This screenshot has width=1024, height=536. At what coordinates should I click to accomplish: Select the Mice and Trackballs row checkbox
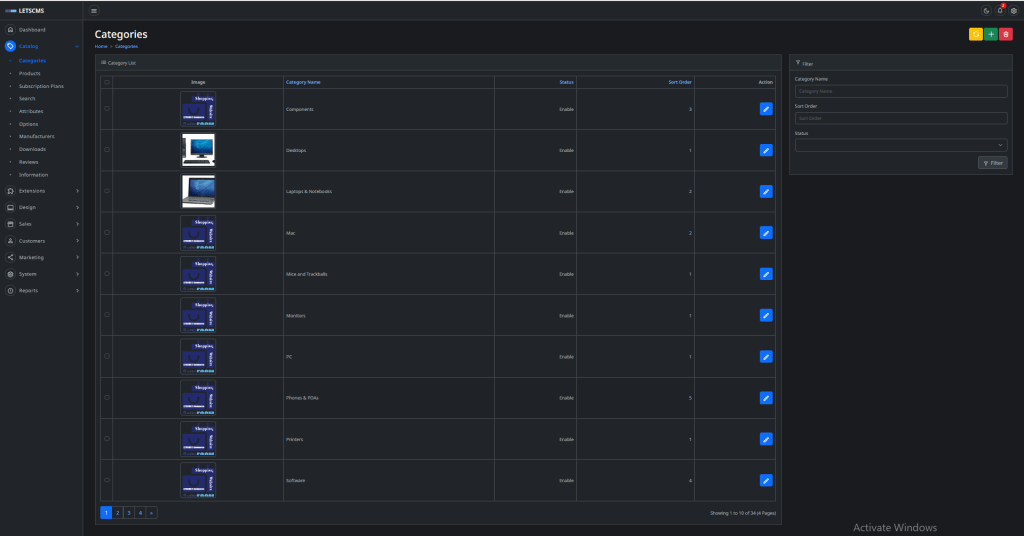107,274
